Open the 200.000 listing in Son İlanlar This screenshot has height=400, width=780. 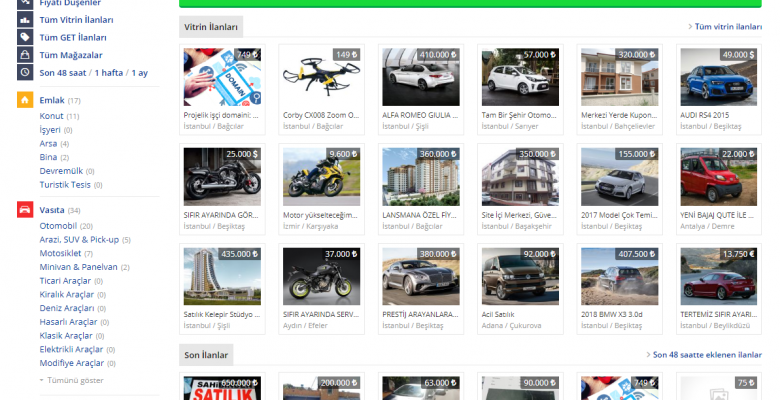[x=321, y=387]
